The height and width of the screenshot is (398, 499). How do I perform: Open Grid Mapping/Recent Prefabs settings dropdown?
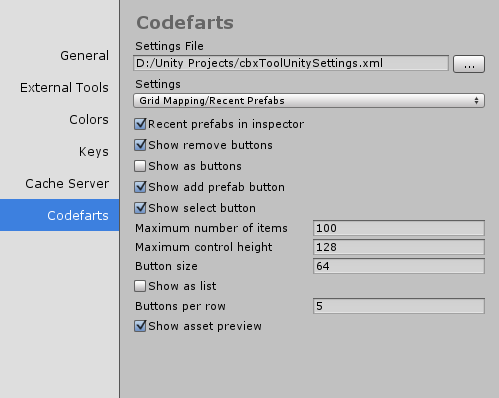point(309,101)
